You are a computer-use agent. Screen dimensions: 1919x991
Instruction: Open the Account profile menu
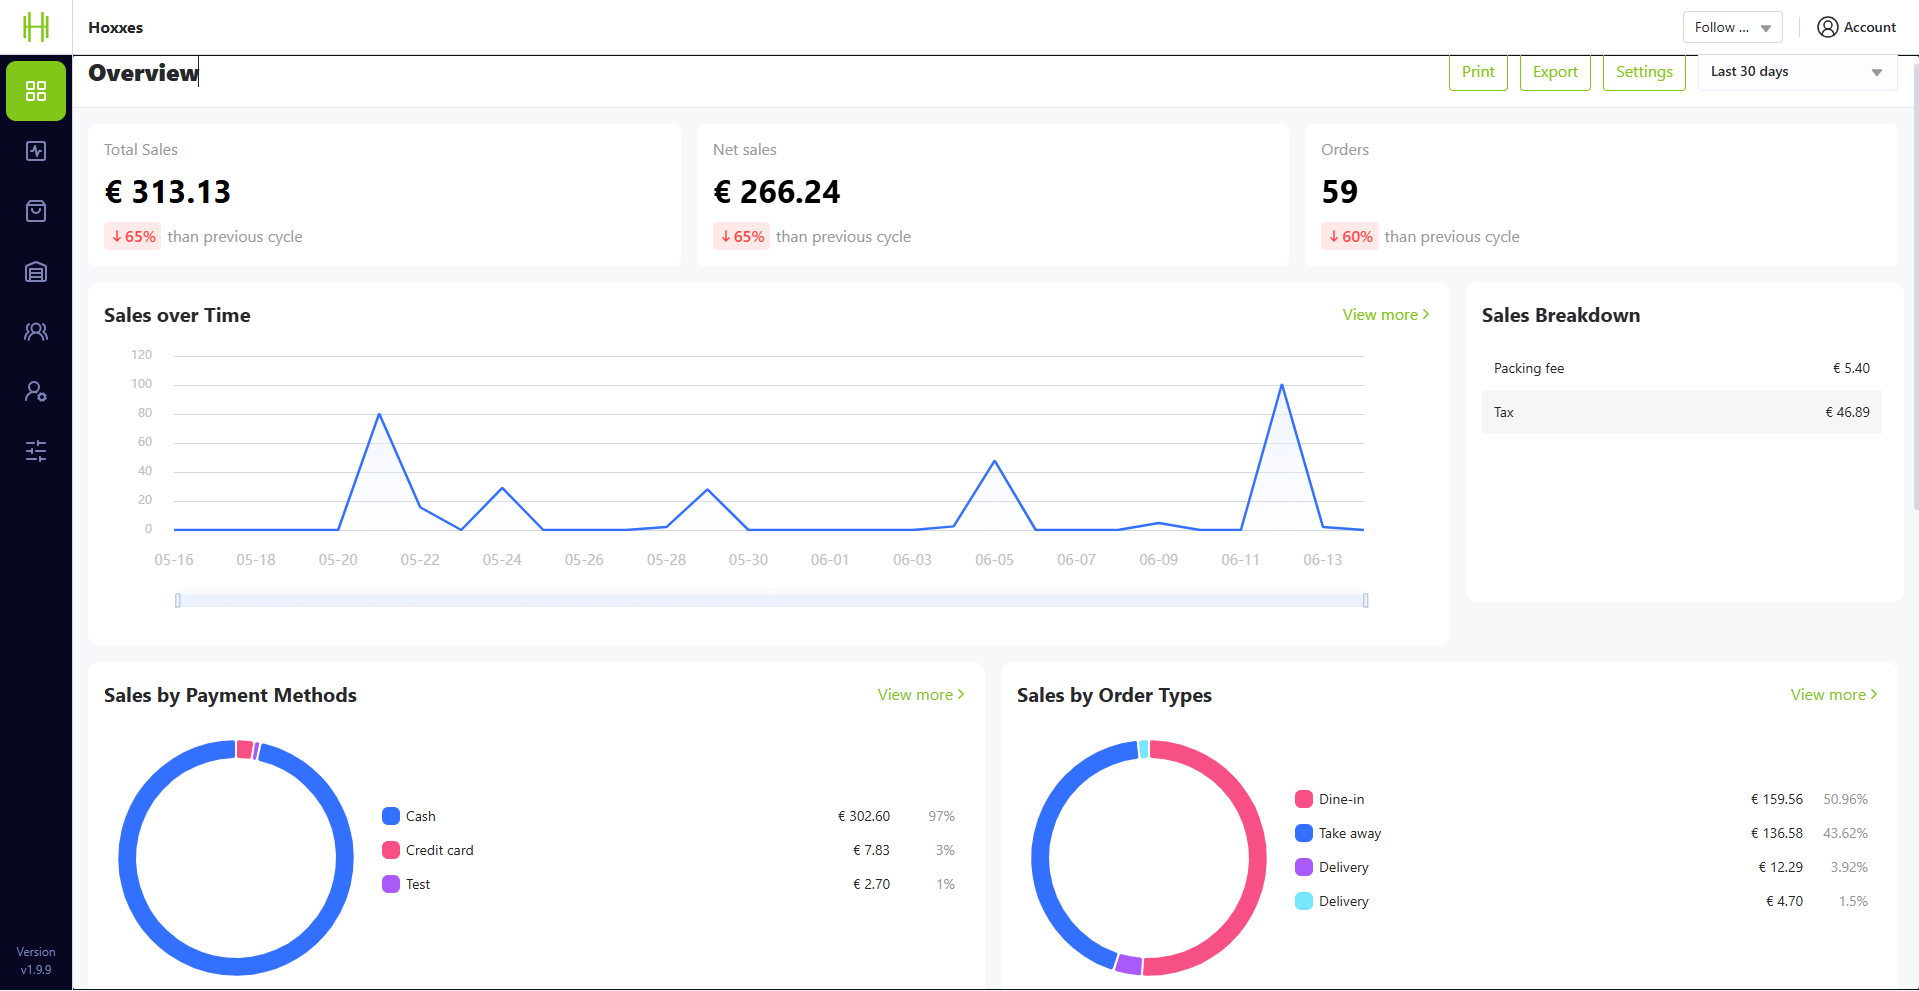(1856, 27)
